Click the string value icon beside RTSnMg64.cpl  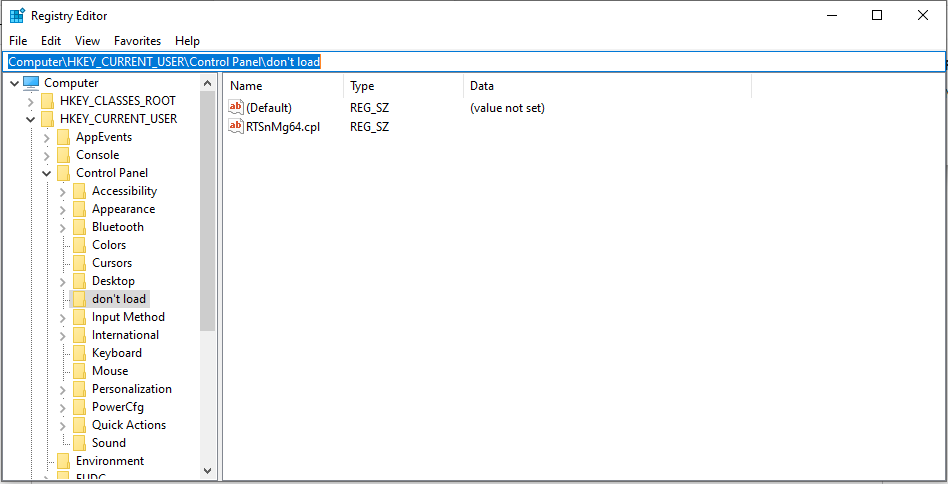click(236, 126)
